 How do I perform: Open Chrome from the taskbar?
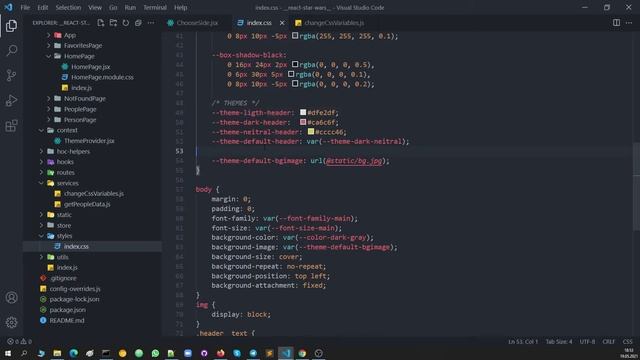[302, 353]
